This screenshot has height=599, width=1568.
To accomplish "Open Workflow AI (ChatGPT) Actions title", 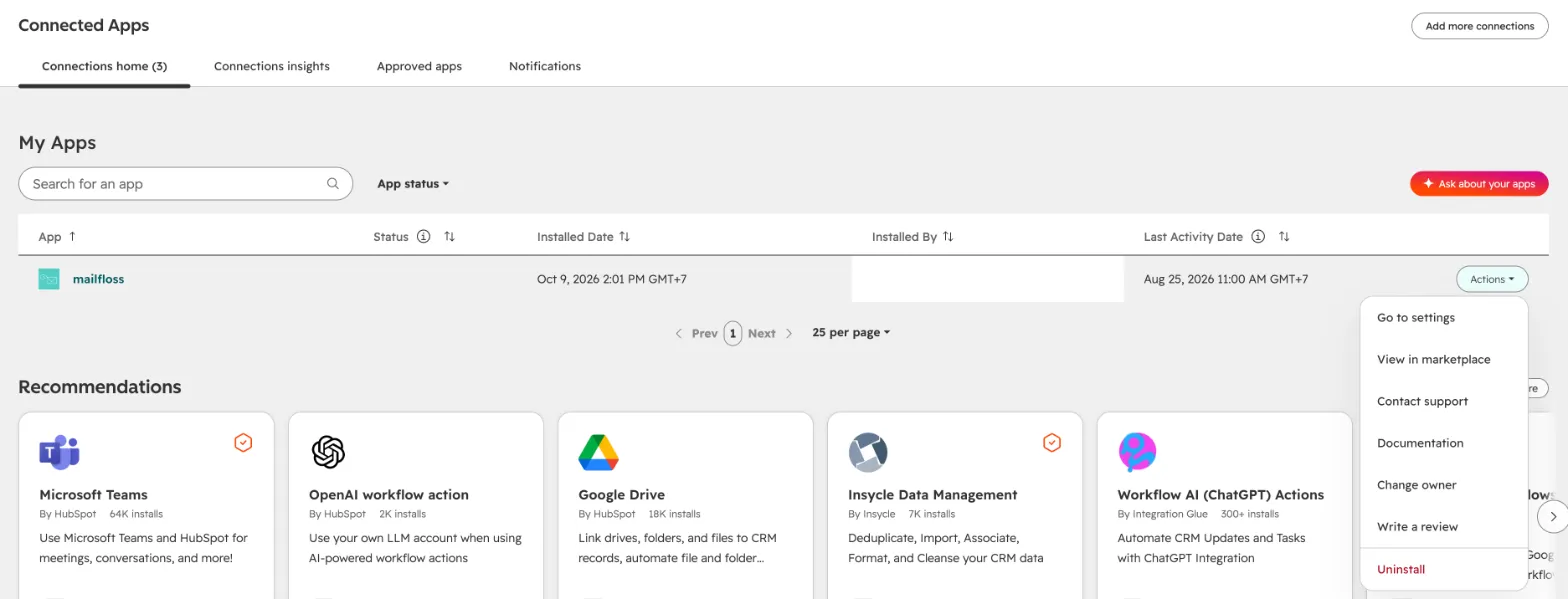I will click(x=1221, y=495).
